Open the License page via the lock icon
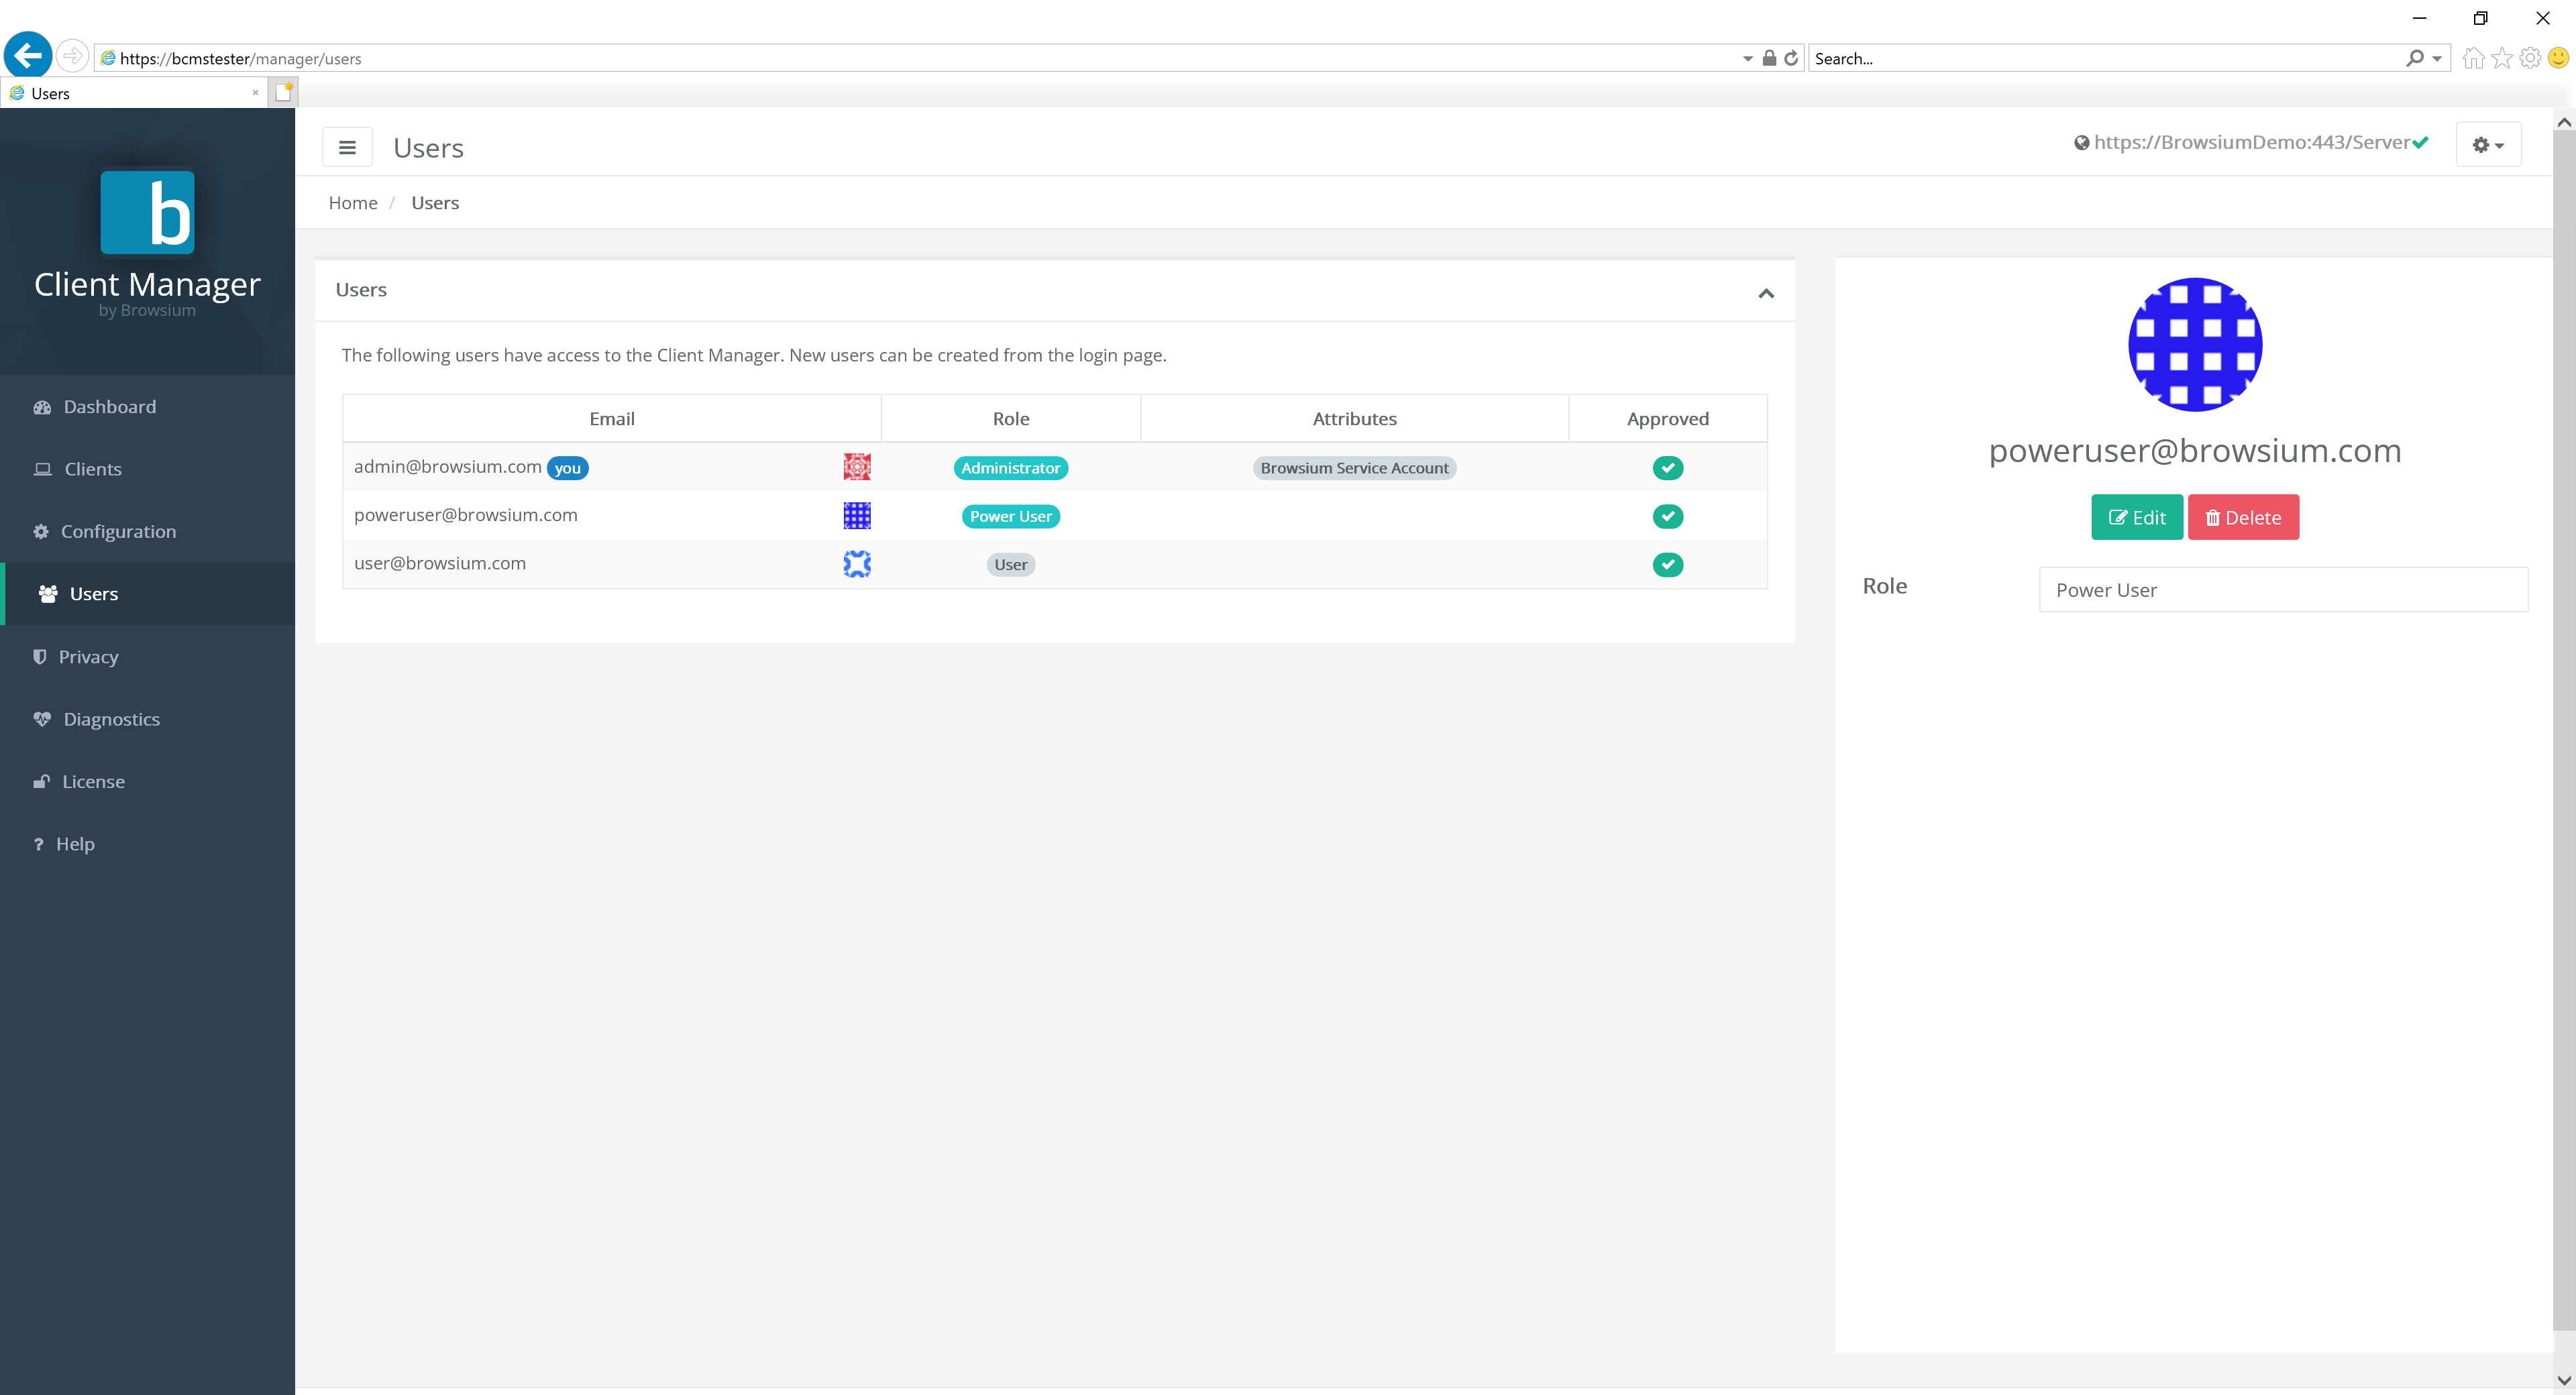 42,781
